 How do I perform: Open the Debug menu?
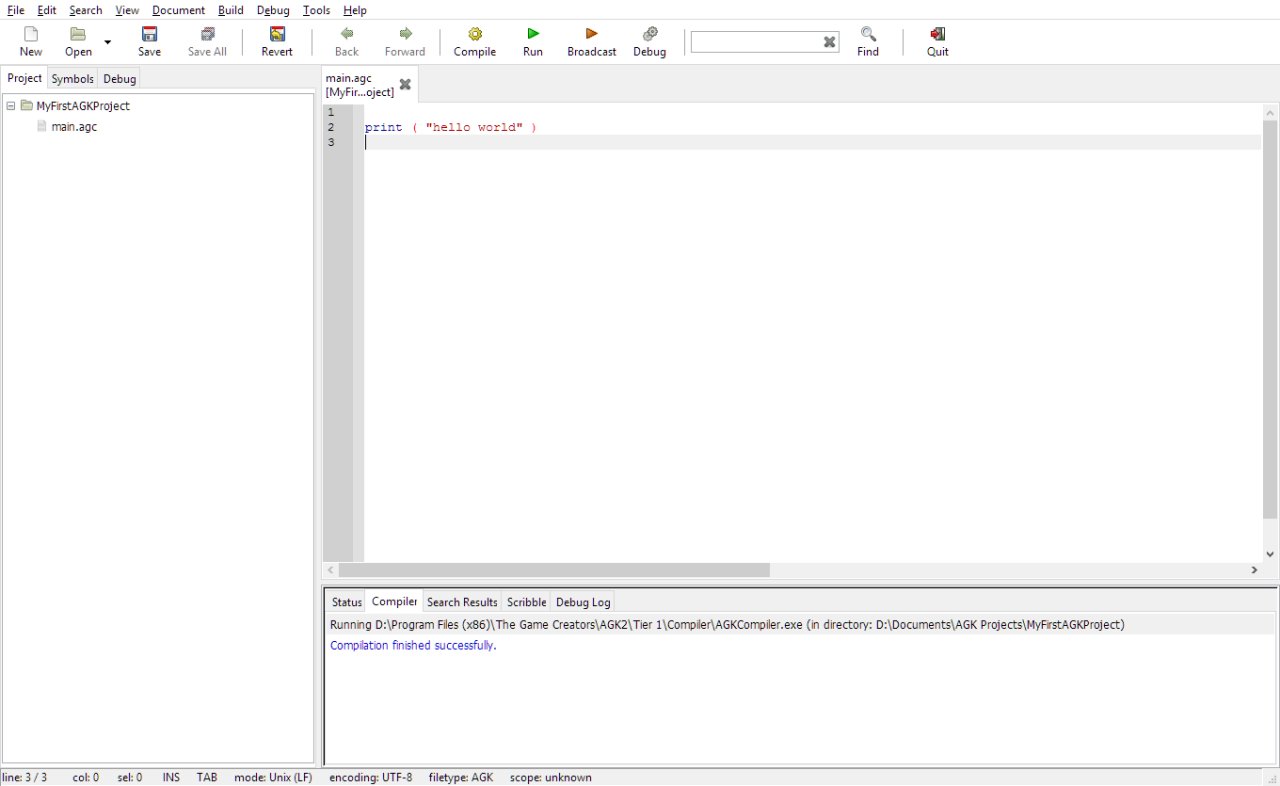pos(273,10)
